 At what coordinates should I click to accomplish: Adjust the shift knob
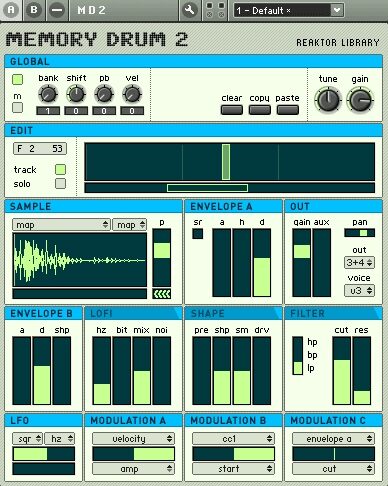pyautogui.click(x=76, y=94)
